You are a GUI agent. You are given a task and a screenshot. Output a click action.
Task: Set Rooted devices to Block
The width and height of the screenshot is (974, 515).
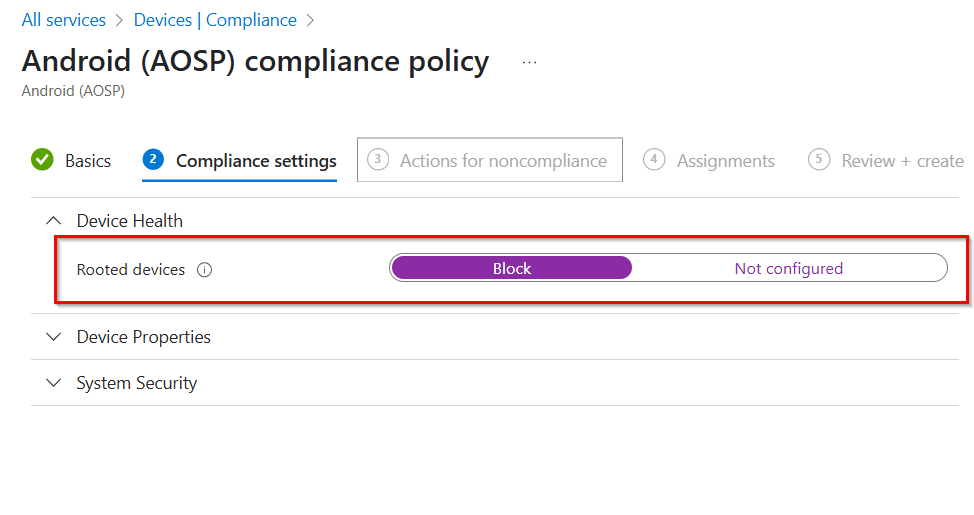pyautogui.click(x=511, y=268)
